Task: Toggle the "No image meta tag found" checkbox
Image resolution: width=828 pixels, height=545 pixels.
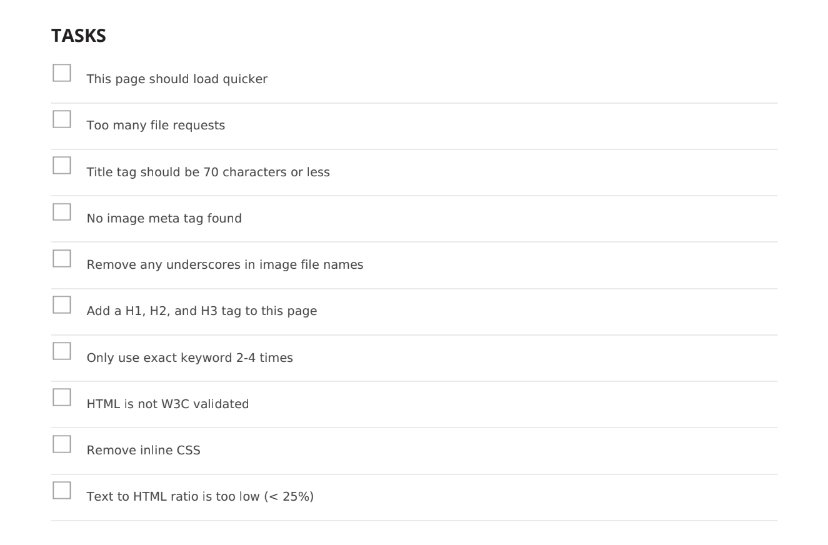Action: point(62,212)
